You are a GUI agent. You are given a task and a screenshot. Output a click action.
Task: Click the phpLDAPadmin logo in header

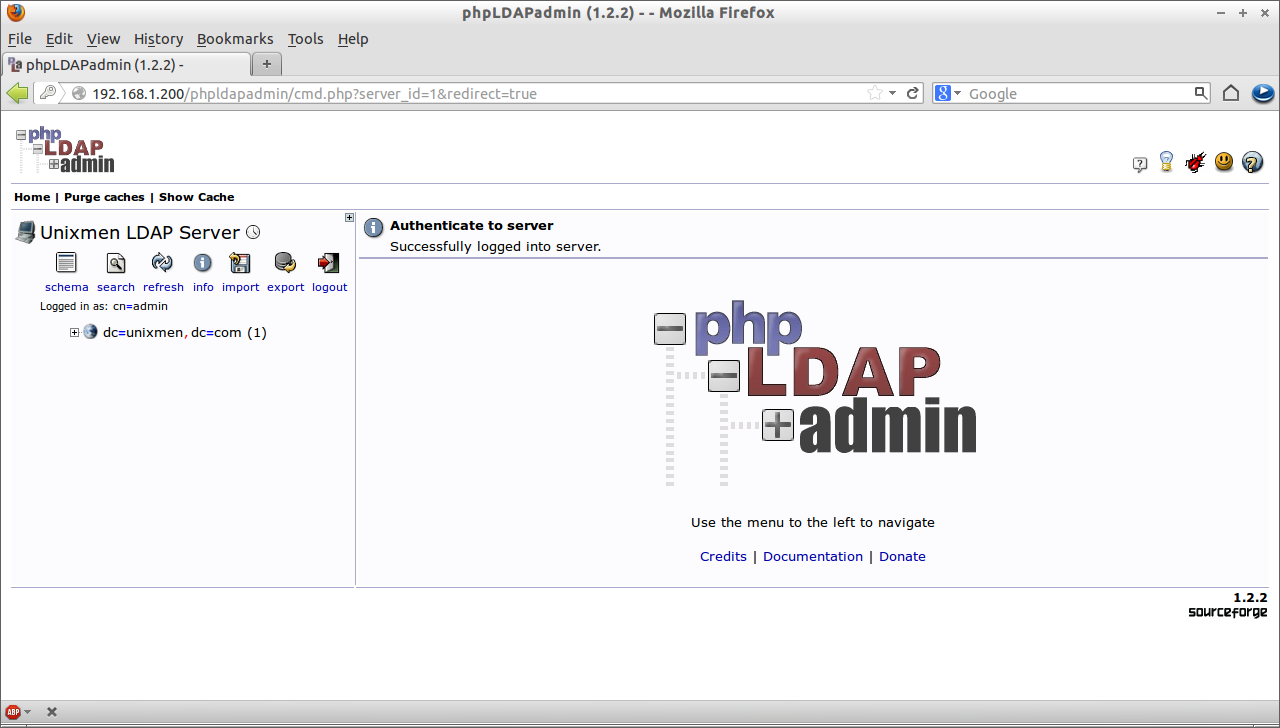(x=66, y=150)
